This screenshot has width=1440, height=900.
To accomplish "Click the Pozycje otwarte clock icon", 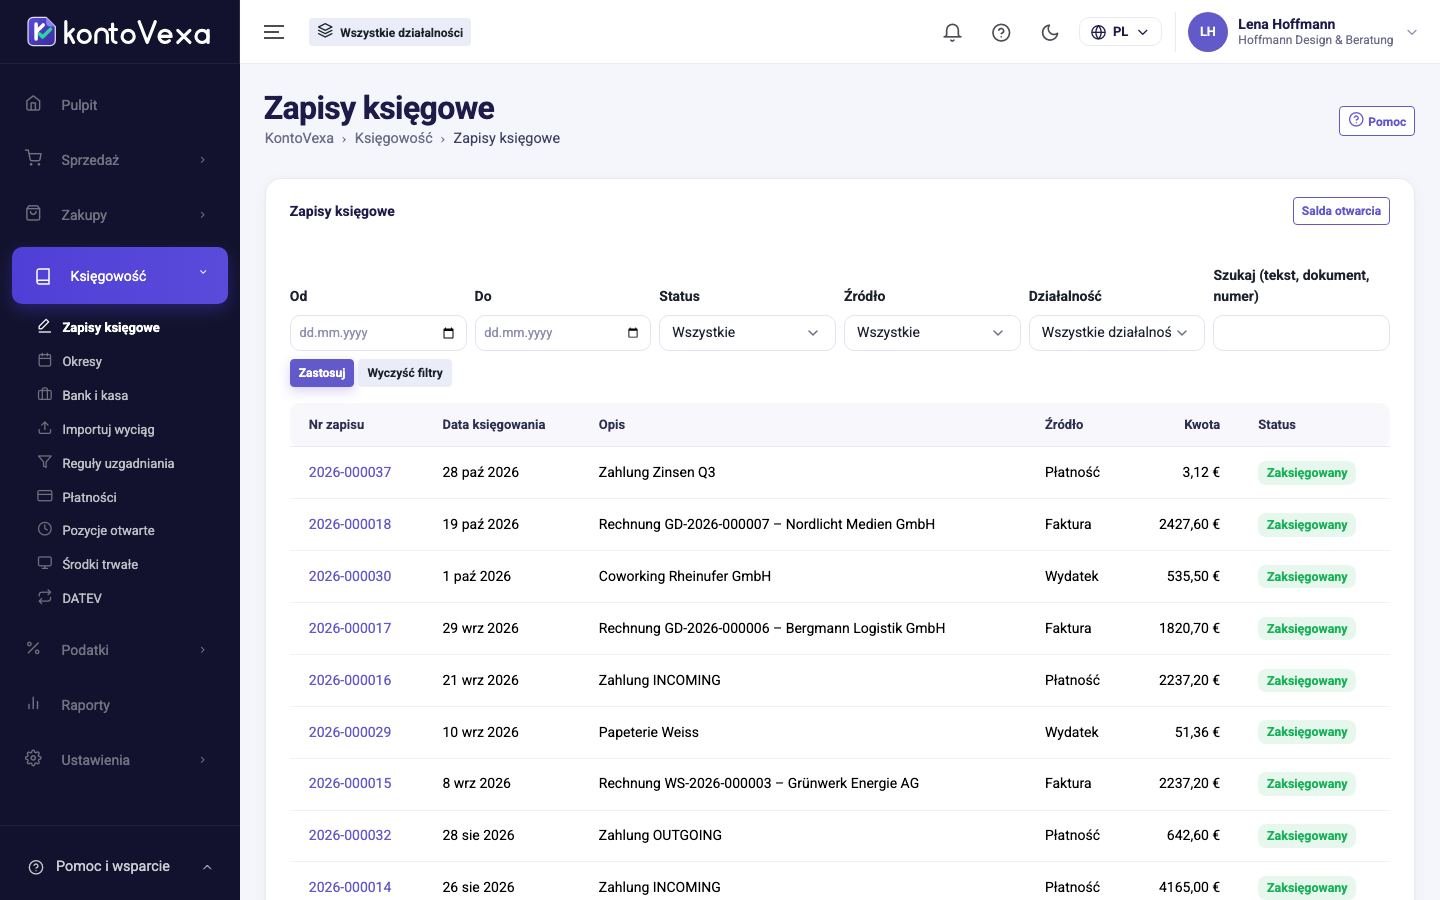I will tap(44, 530).
